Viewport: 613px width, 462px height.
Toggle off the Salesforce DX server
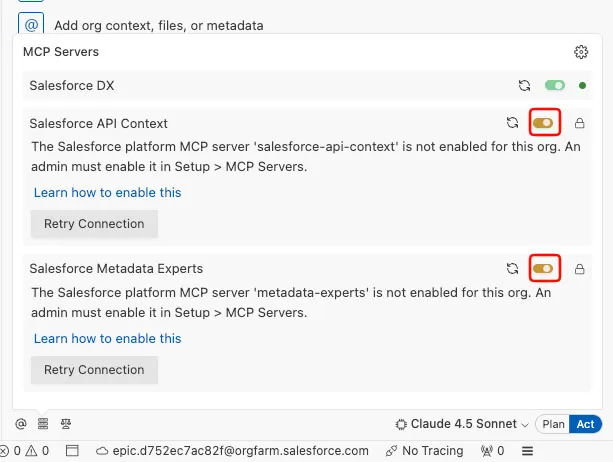pos(555,85)
